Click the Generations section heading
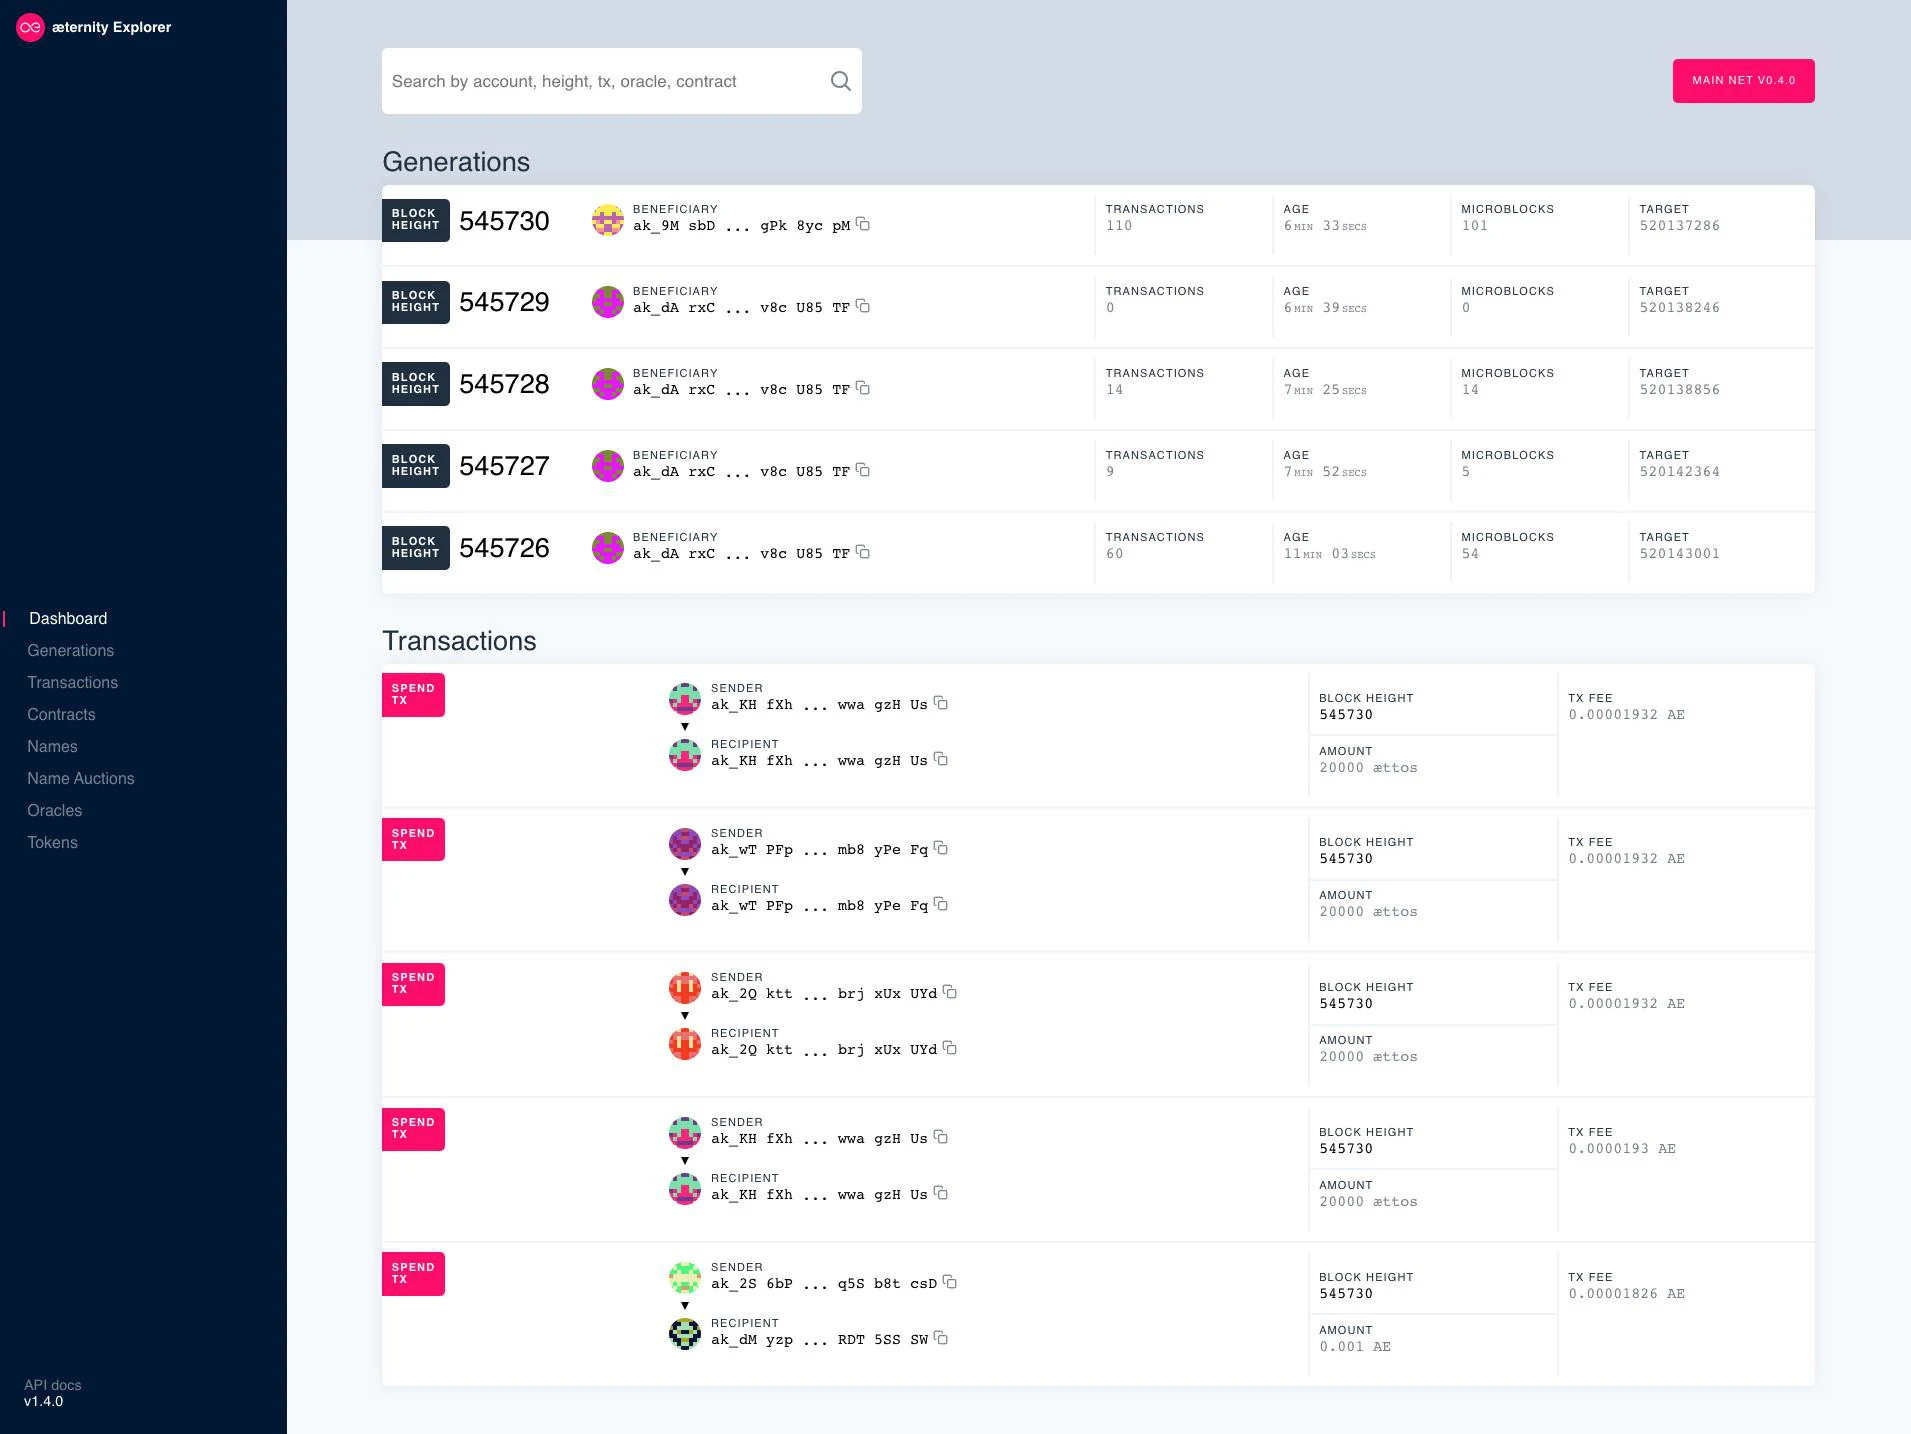This screenshot has width=1911, height=1434. tap(456, 162)
